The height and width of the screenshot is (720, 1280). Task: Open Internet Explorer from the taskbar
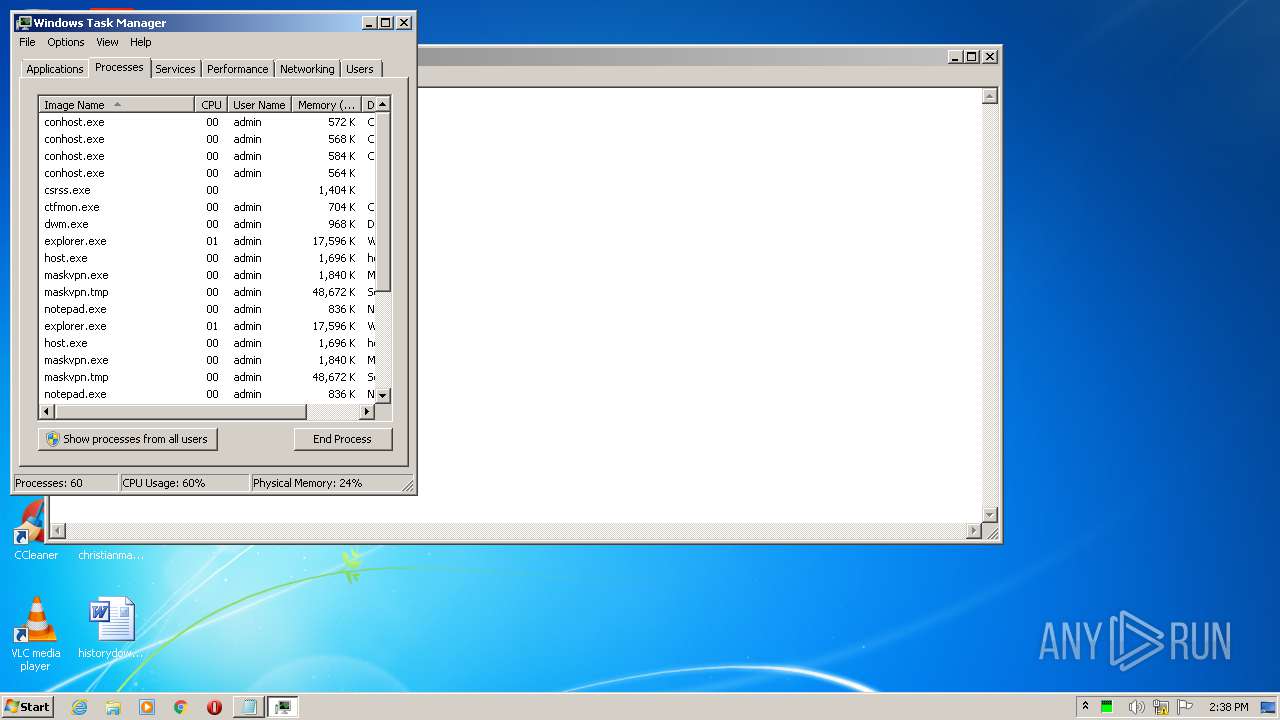coord(80,707)
